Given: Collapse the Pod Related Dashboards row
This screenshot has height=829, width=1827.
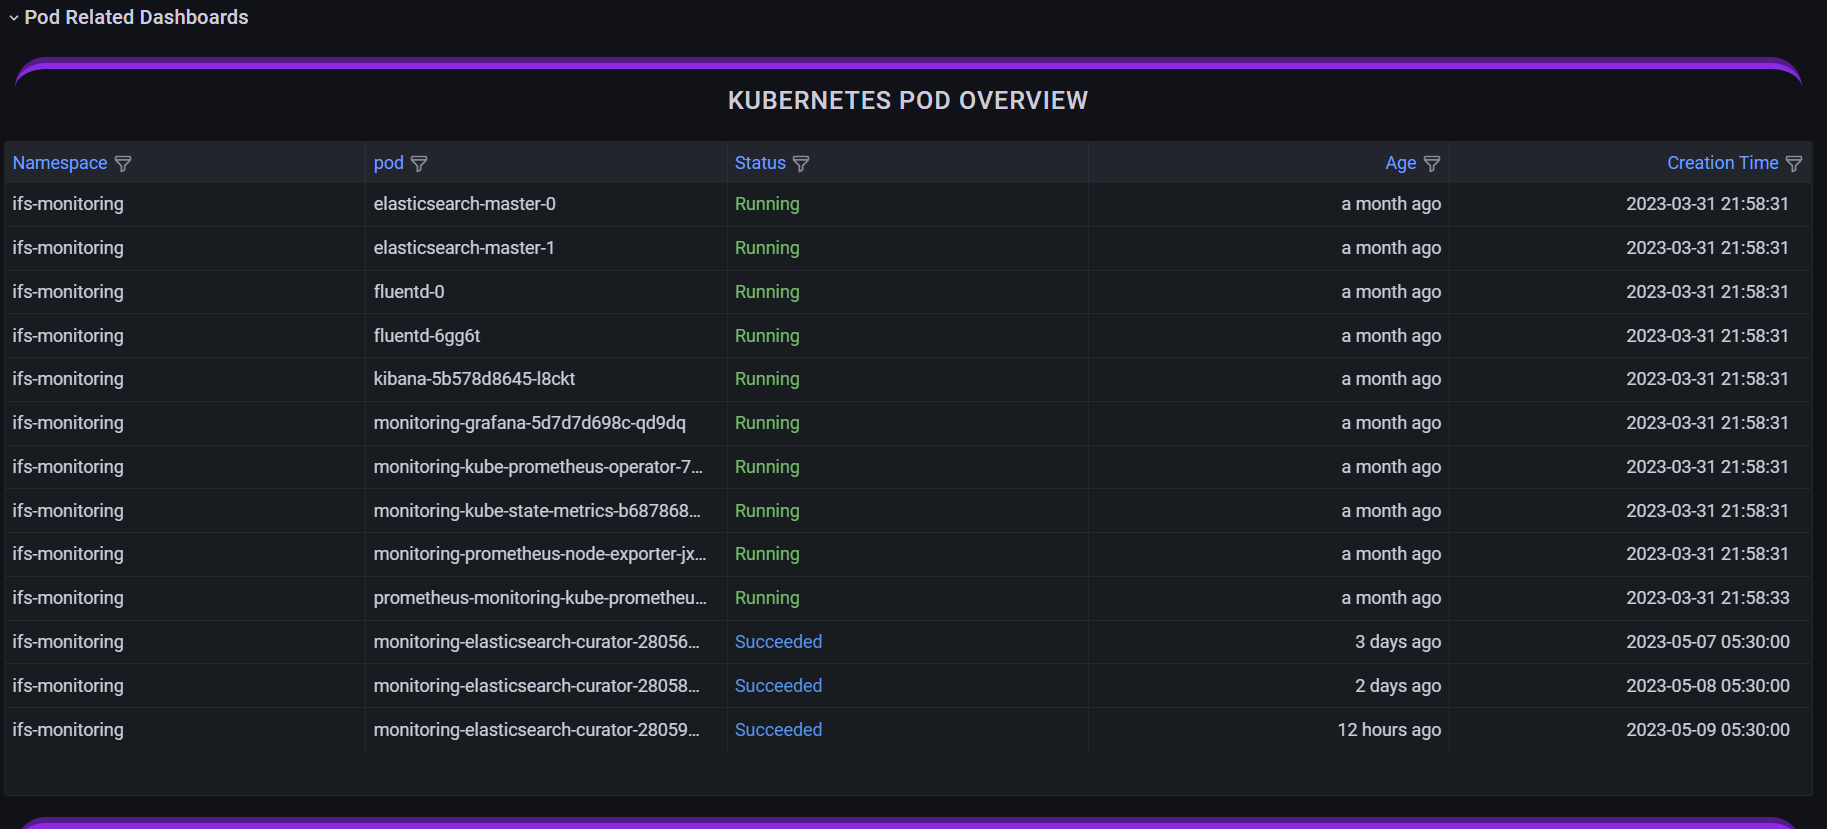Looking at the screenshot, I should tap(14, 18).
